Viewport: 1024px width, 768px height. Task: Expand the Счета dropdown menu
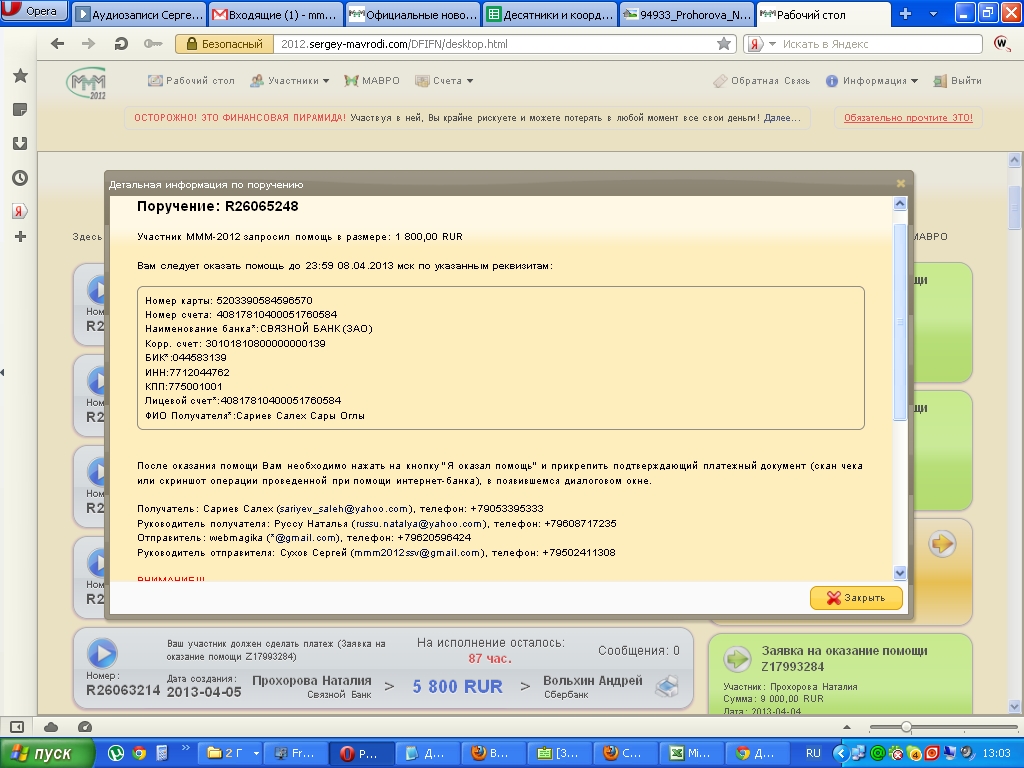pos(444,80)
